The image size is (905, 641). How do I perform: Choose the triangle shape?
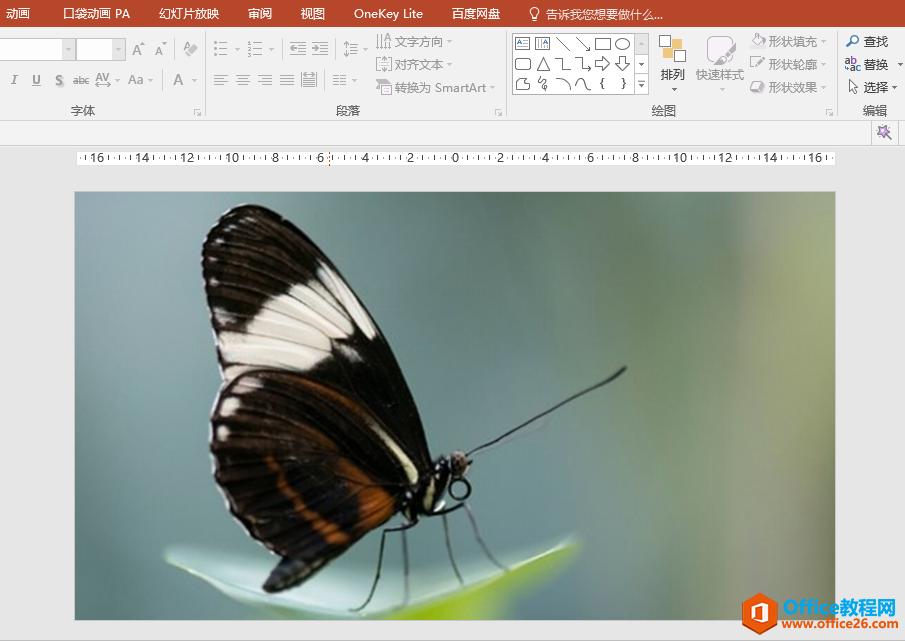coord(543,64)
